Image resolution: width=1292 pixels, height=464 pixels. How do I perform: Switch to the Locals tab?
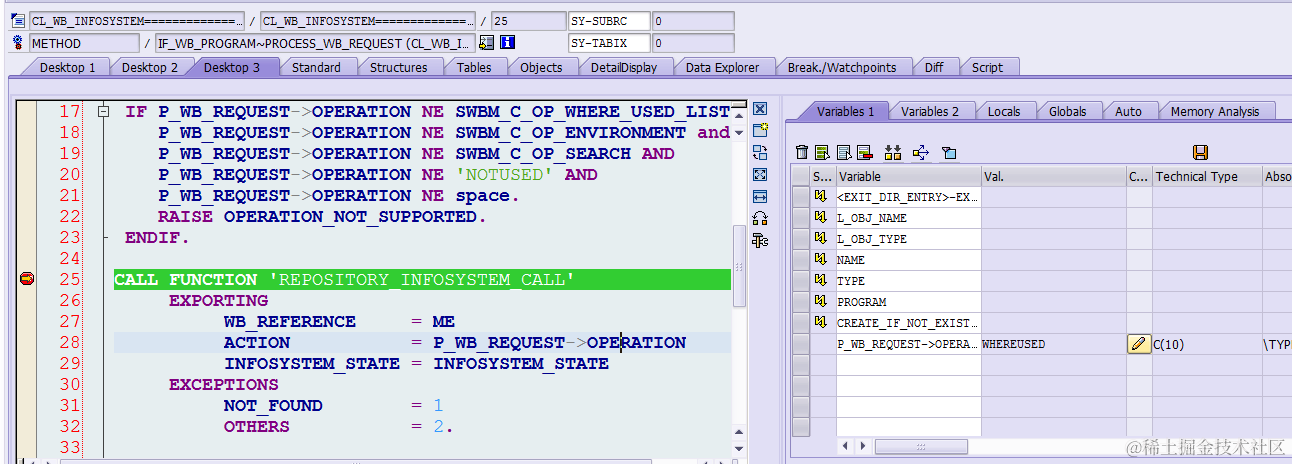click(x=1004, y=111)
